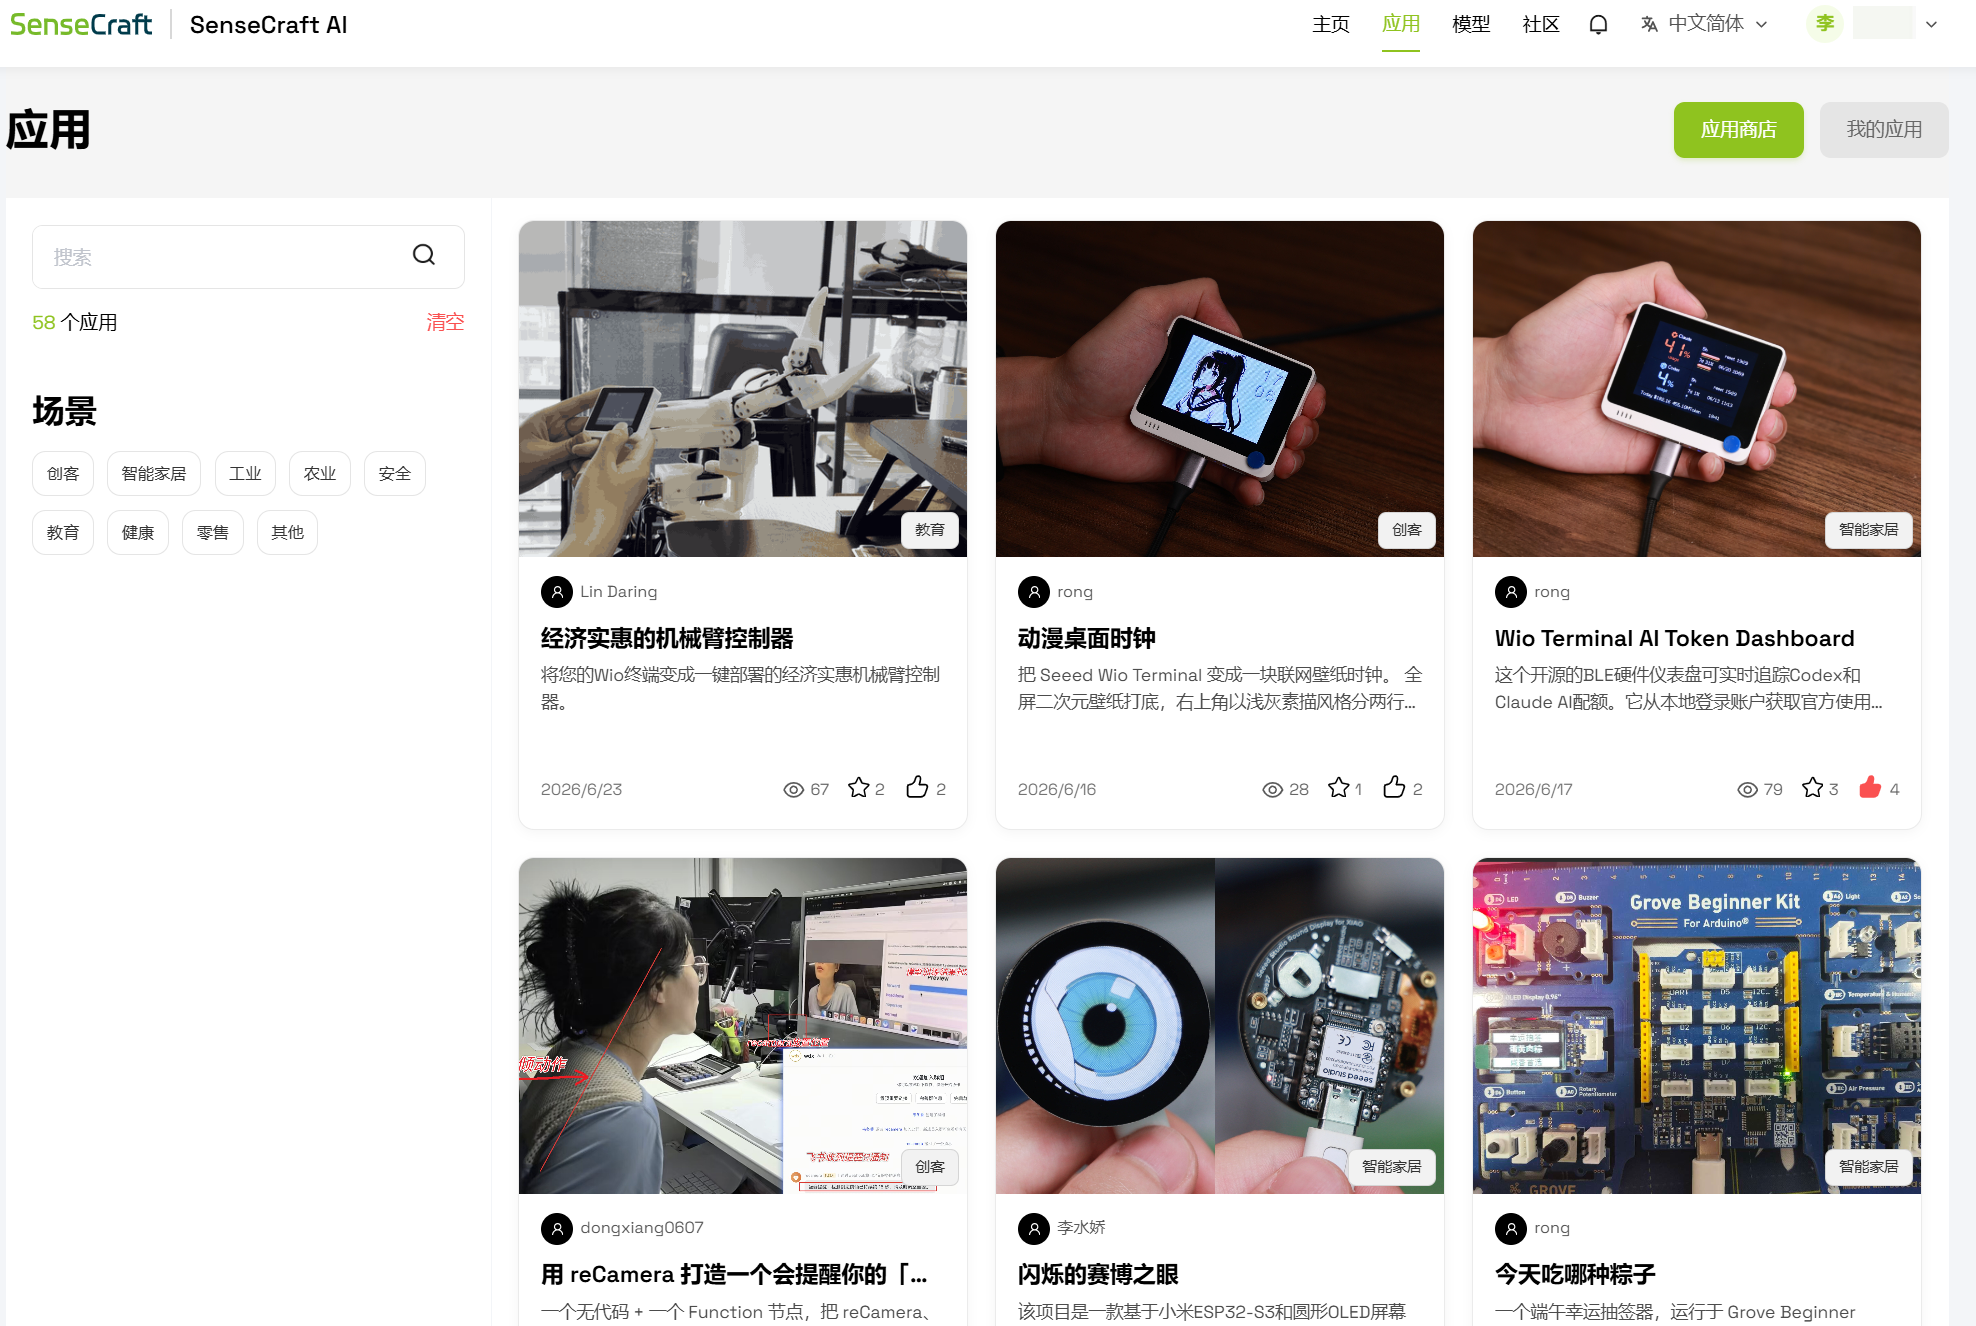The image size is (1976, 1326).
Task: Open the notification bell
Action: click(1598, 24)
